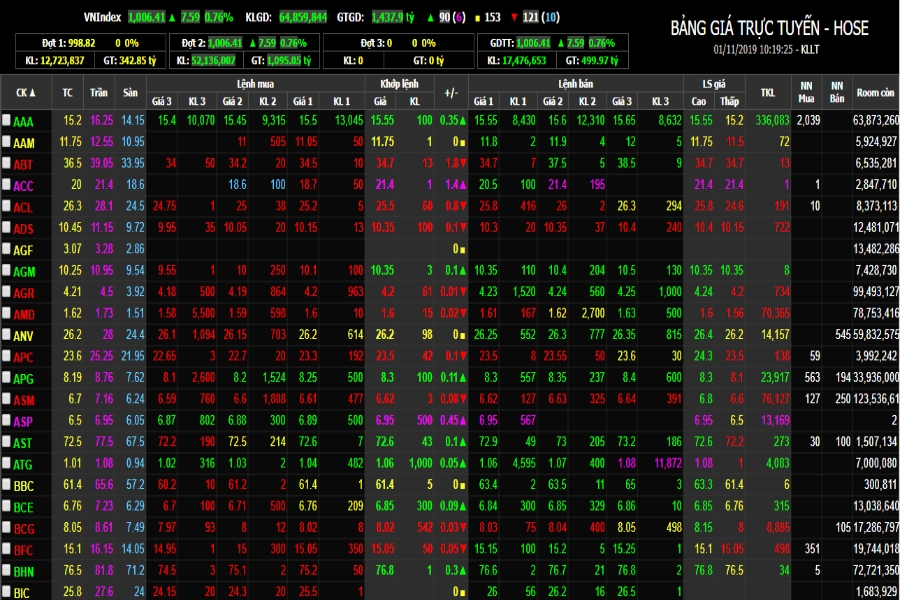This screenshot has height=600, width=900.
Task: Click ABT's red down arrow change
Action: [x=463, y=163]
